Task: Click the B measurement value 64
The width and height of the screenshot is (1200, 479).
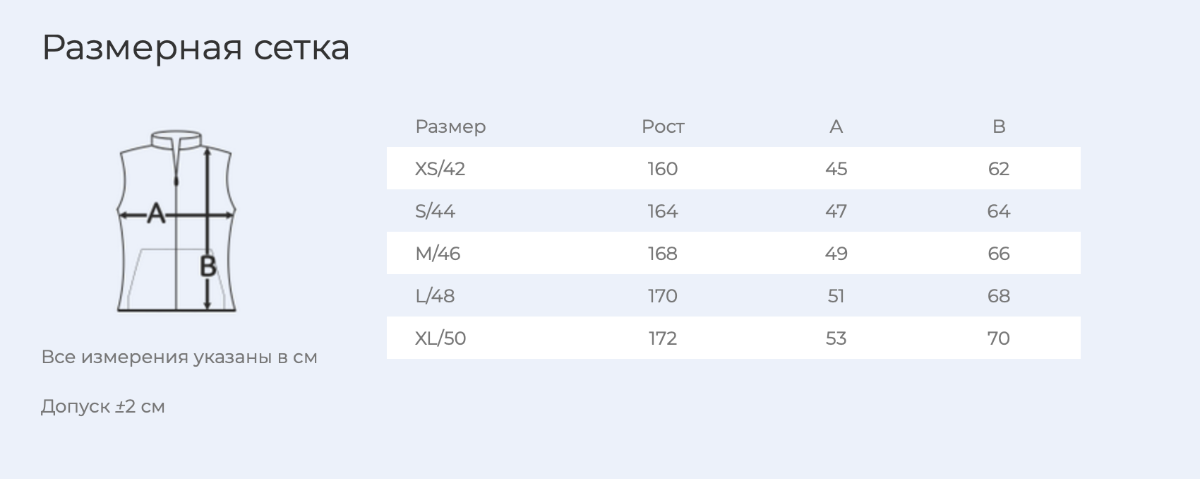Action: pos(998,211)
